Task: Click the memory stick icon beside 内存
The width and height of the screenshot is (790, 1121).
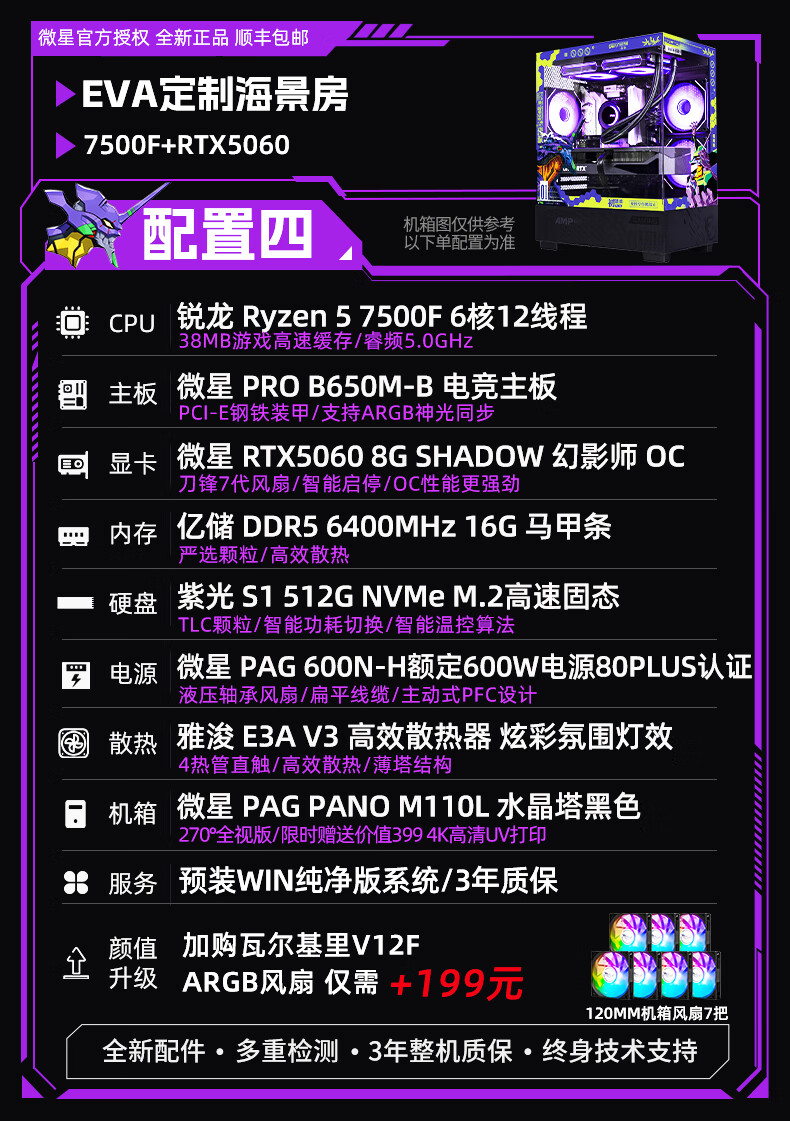Action: (73, 535)
